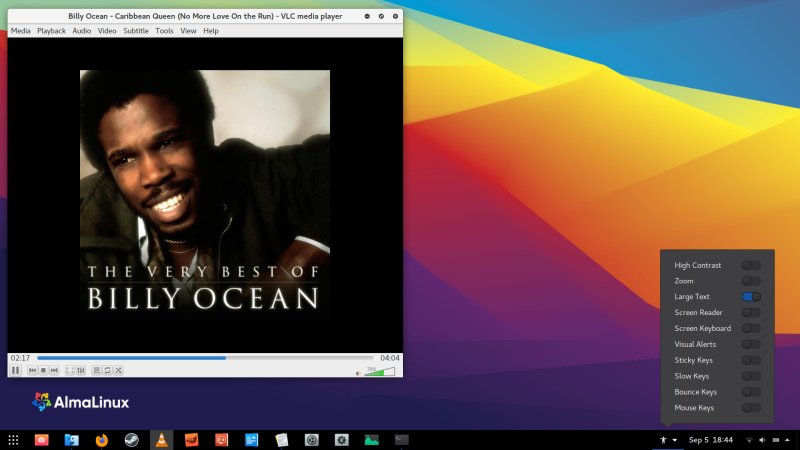Toggle the Mouse Keys switch
The height and width of the screenshot is (450, 800).
751,408
